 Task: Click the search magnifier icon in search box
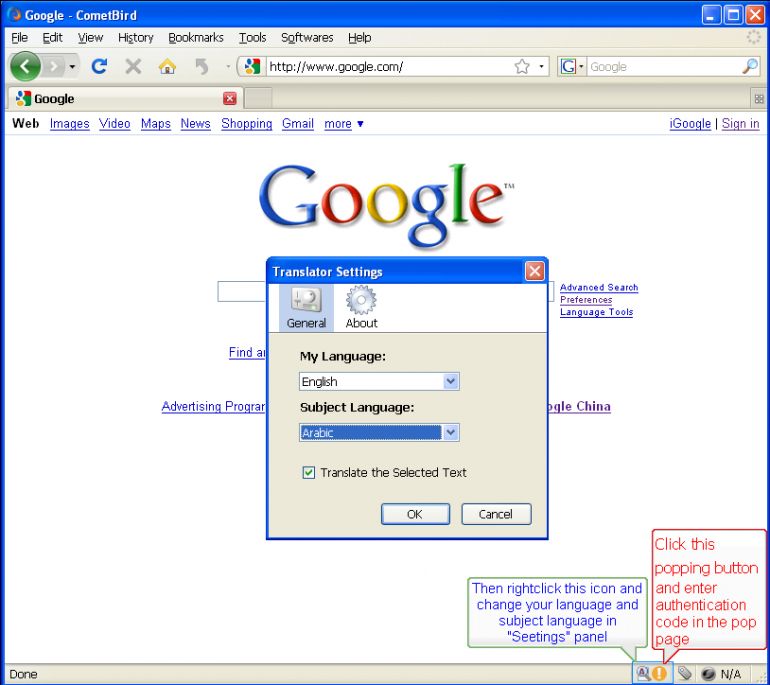[750, 67]
